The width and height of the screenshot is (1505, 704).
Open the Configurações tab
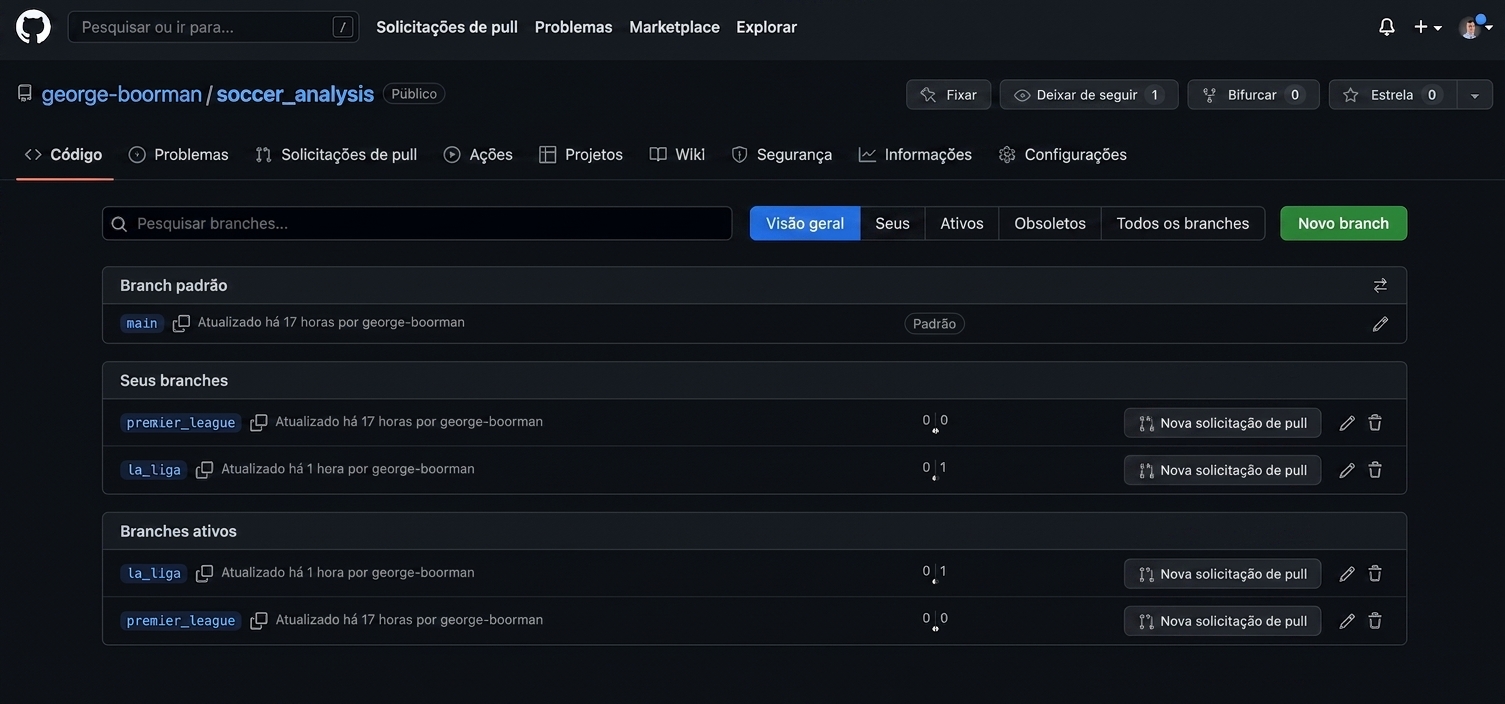click(x=1063, y=154)
